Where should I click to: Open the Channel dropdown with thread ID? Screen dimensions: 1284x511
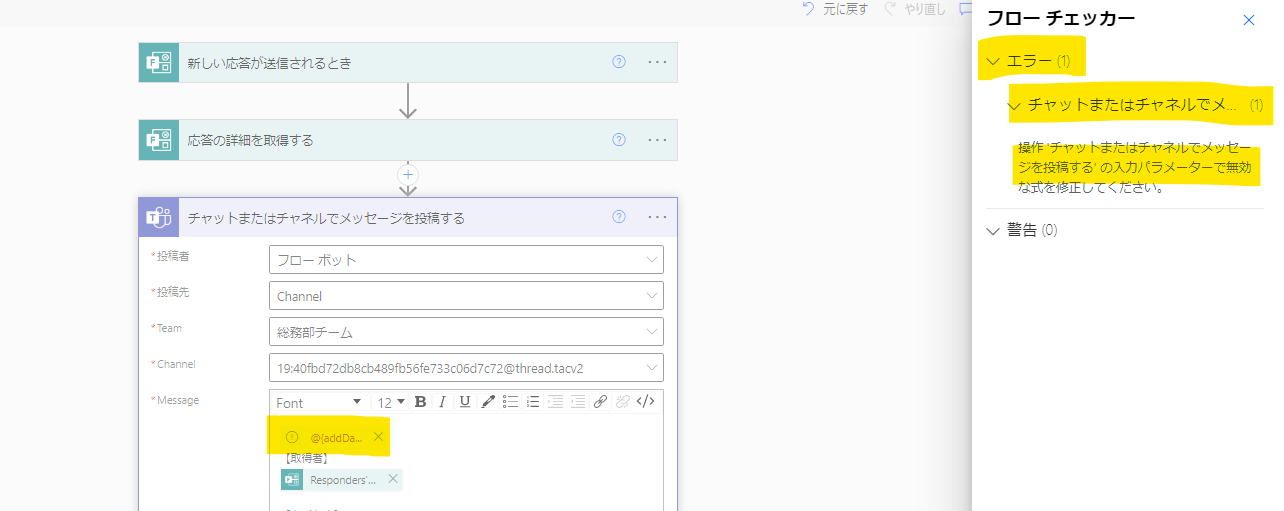pyautogui.click(x=466, y=368)
